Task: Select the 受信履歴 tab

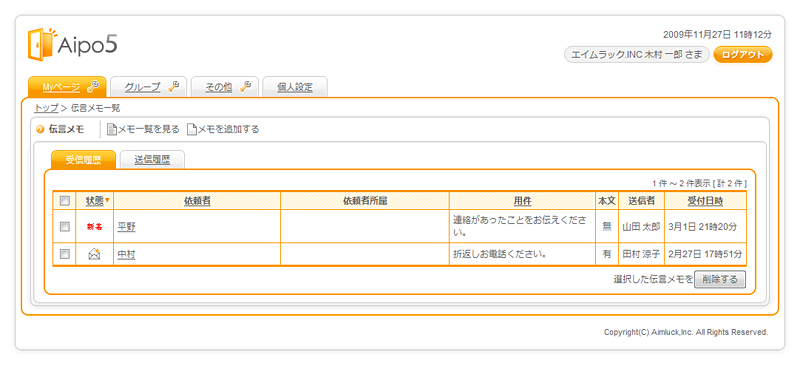Action: tap(83, 160)
